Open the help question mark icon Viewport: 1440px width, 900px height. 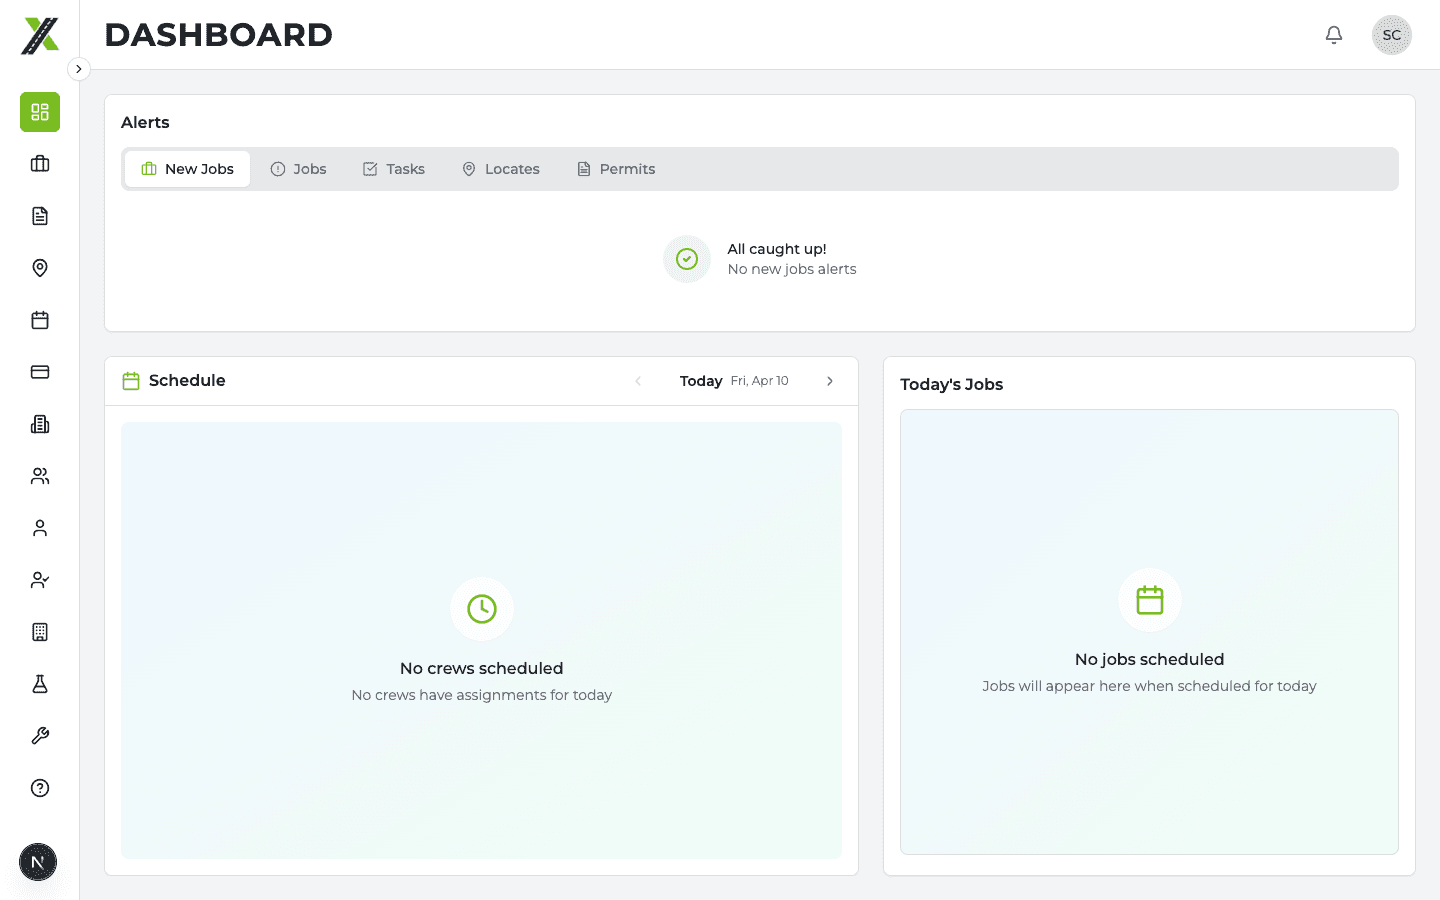click(40, 788)
